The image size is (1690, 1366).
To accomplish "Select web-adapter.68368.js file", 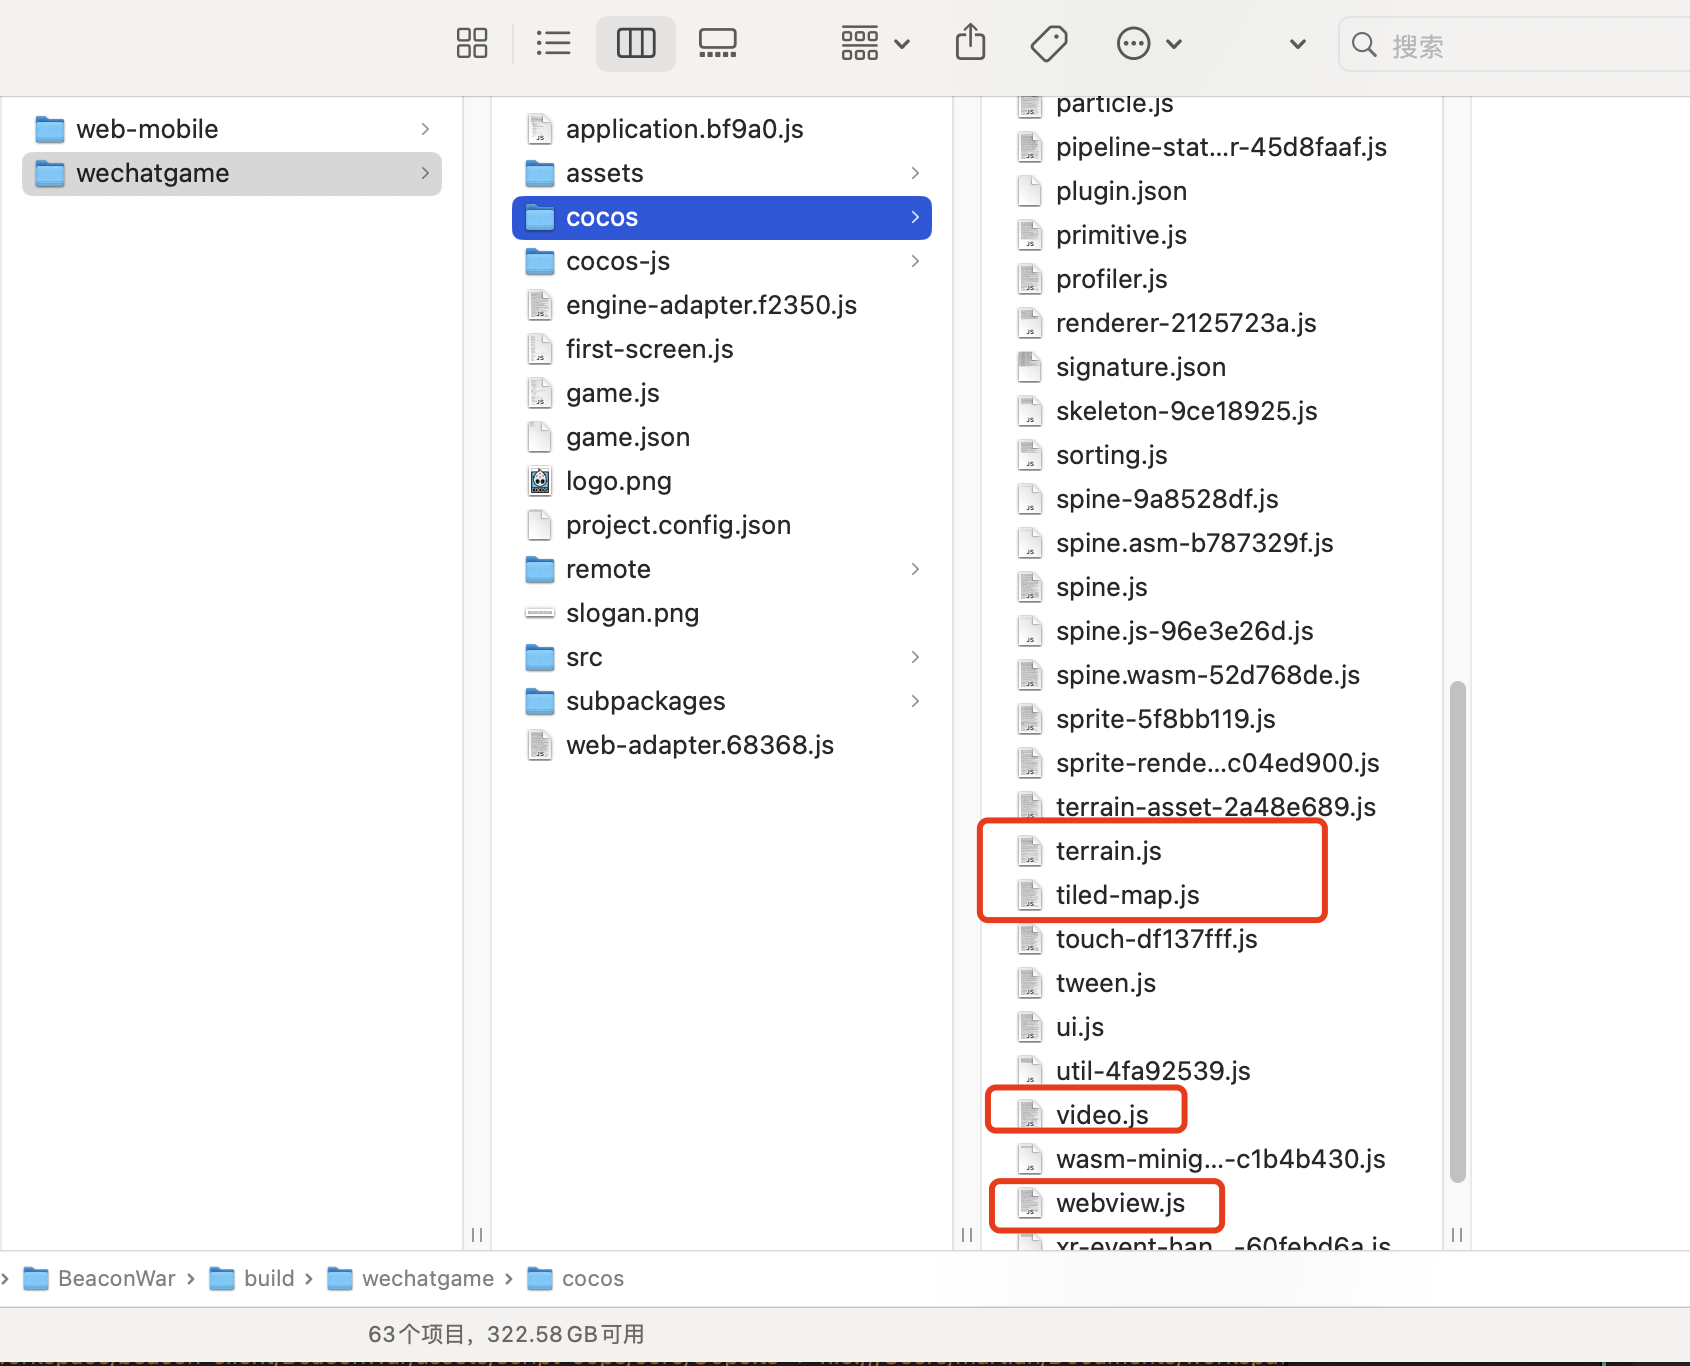I will [721, 745].
